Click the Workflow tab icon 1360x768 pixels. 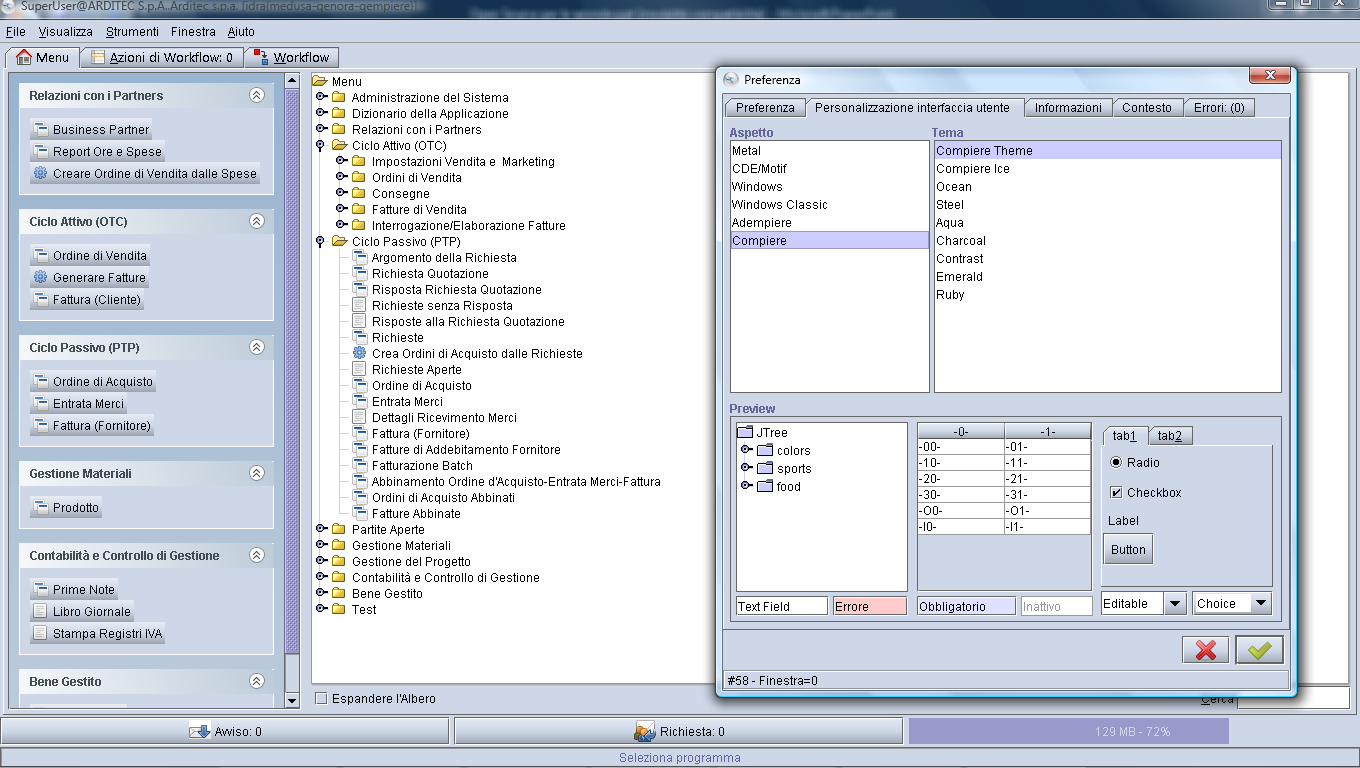click(261, 57)
